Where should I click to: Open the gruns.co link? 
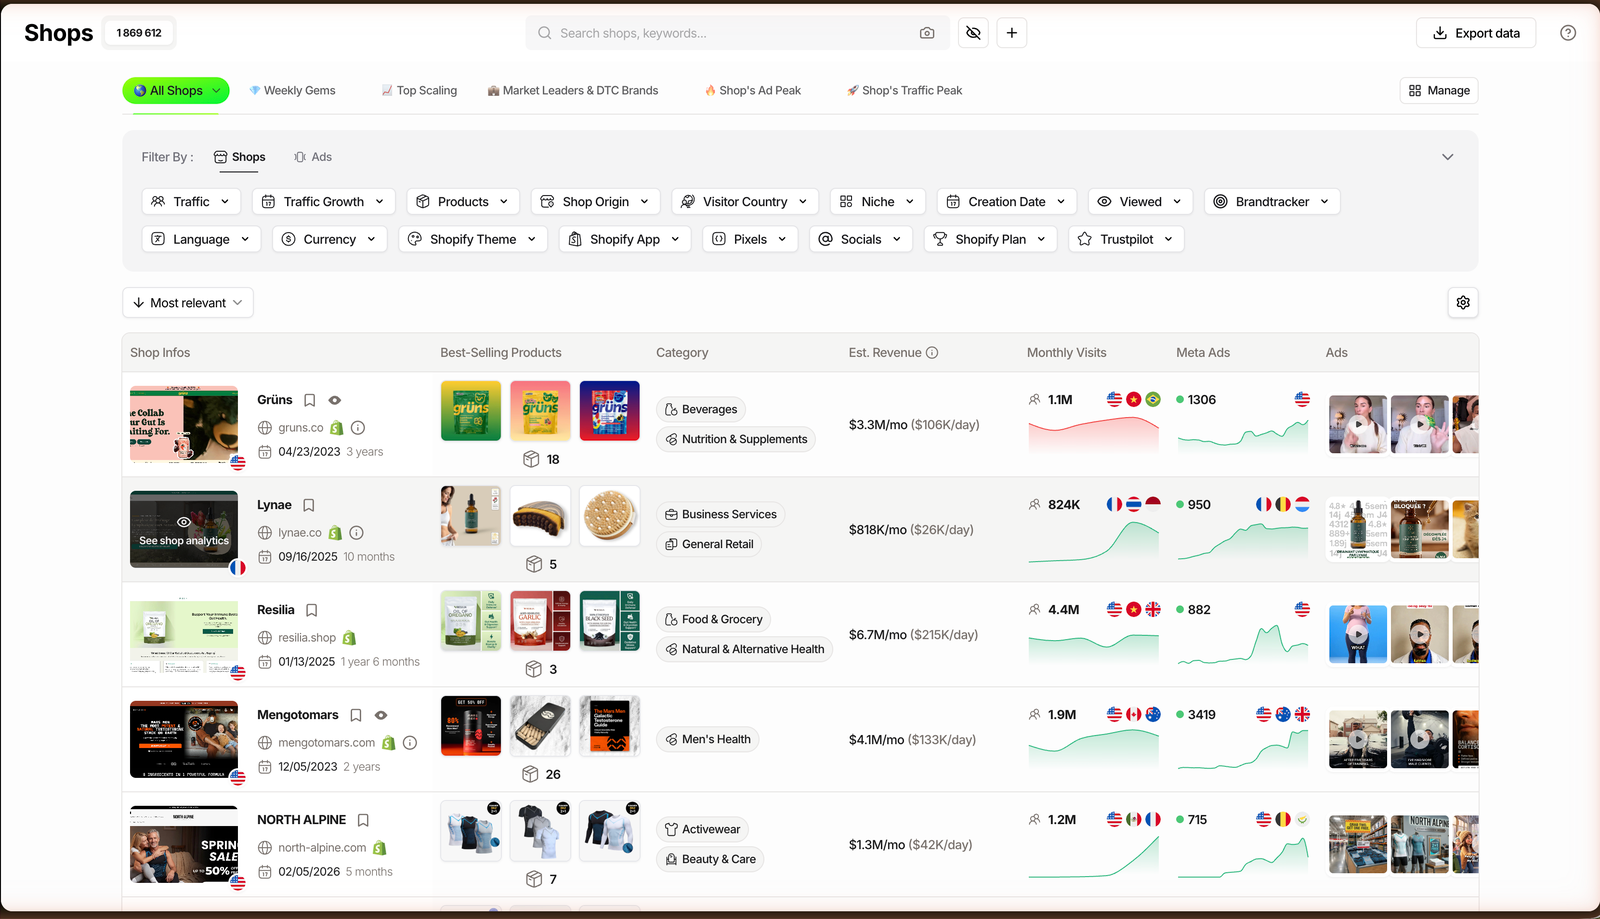301,428
